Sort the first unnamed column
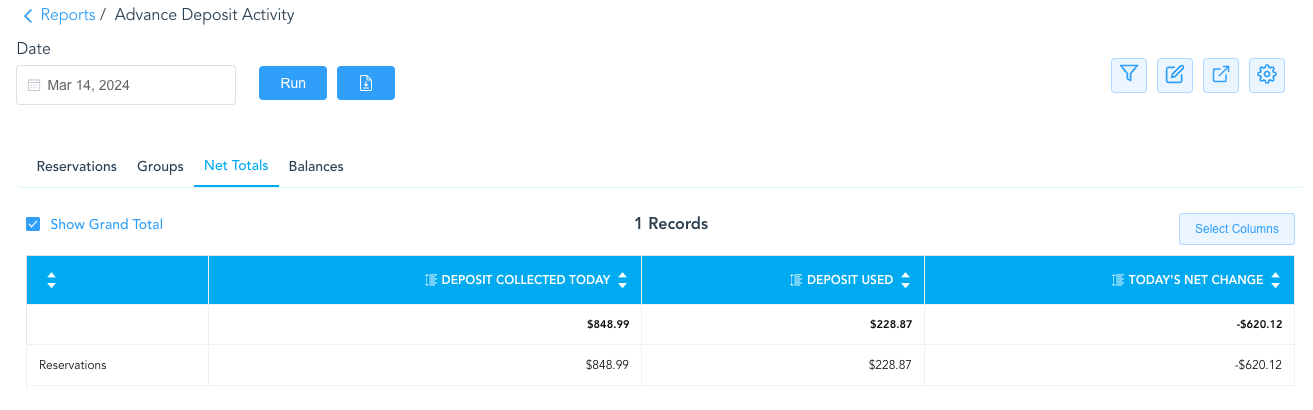Image resolution: width=1313 pixels, height=410 pixels. click(52, 281)
